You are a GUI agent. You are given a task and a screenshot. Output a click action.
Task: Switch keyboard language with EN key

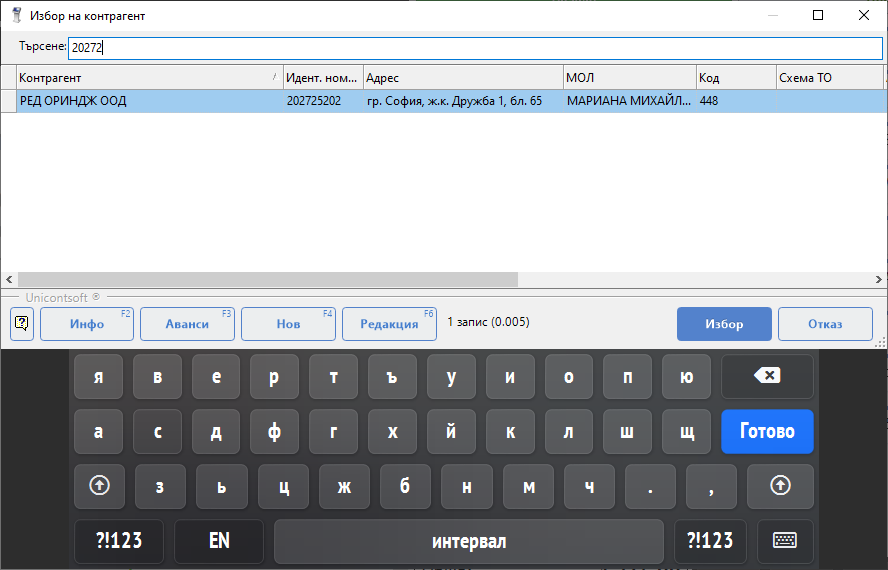219,541
